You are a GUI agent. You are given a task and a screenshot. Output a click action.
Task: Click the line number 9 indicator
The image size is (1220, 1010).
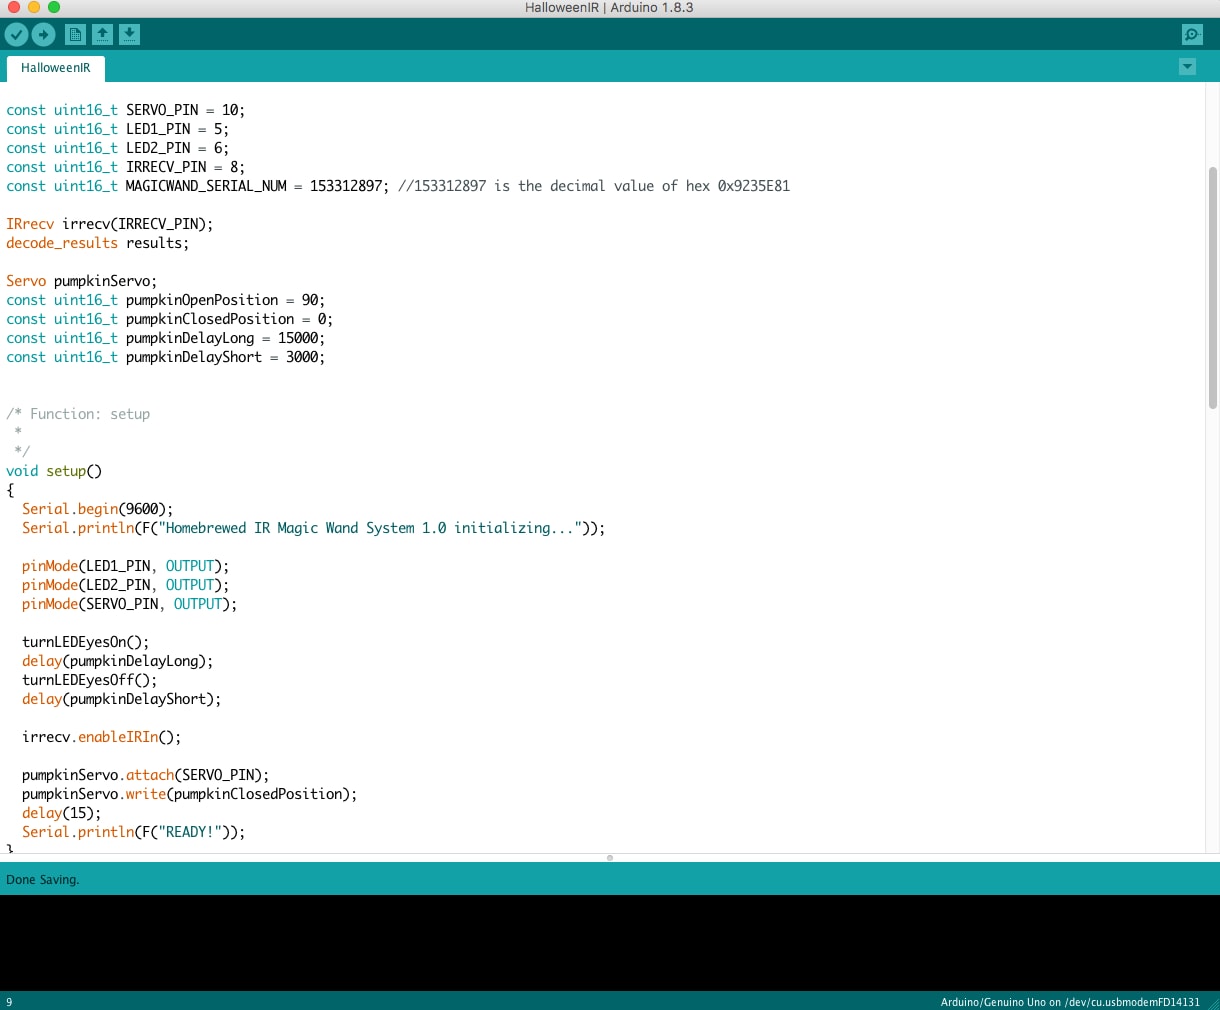coord(9,1001)
